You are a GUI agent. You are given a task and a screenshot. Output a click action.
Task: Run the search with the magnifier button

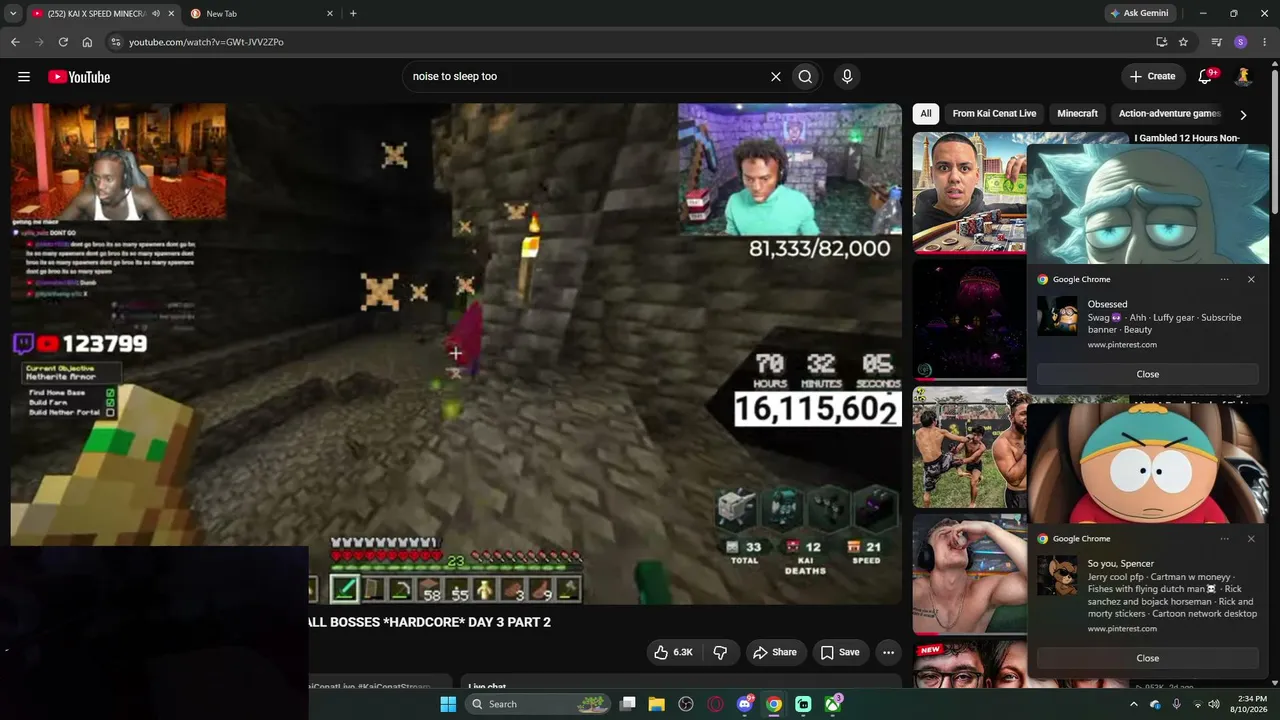click(x=805, y=77)
